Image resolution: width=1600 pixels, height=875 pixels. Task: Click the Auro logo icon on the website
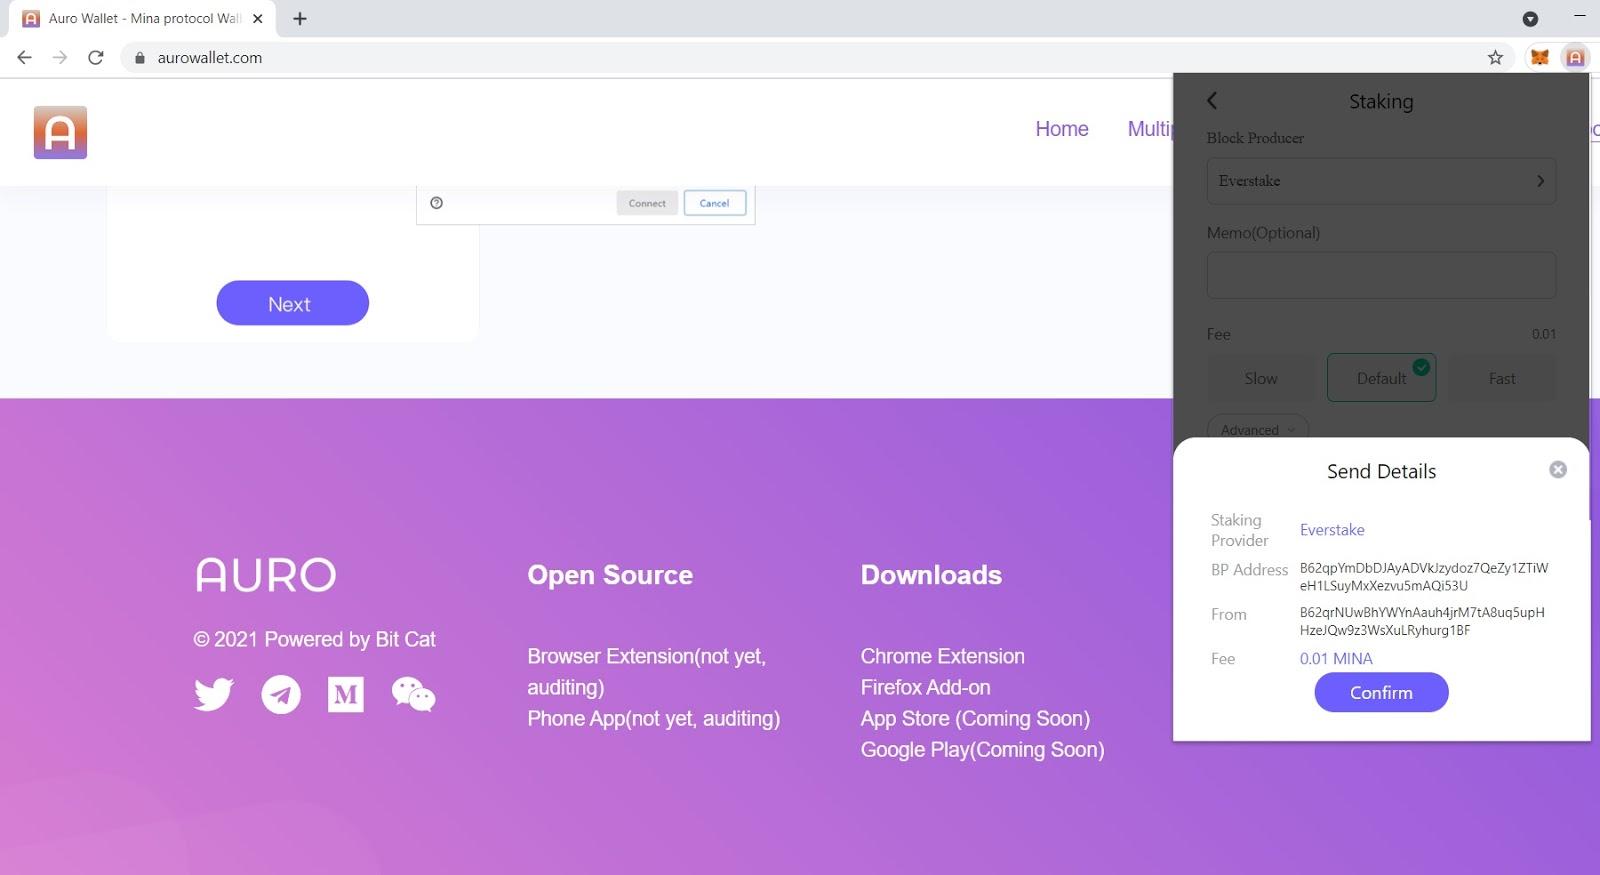click(x=60, y=132)
